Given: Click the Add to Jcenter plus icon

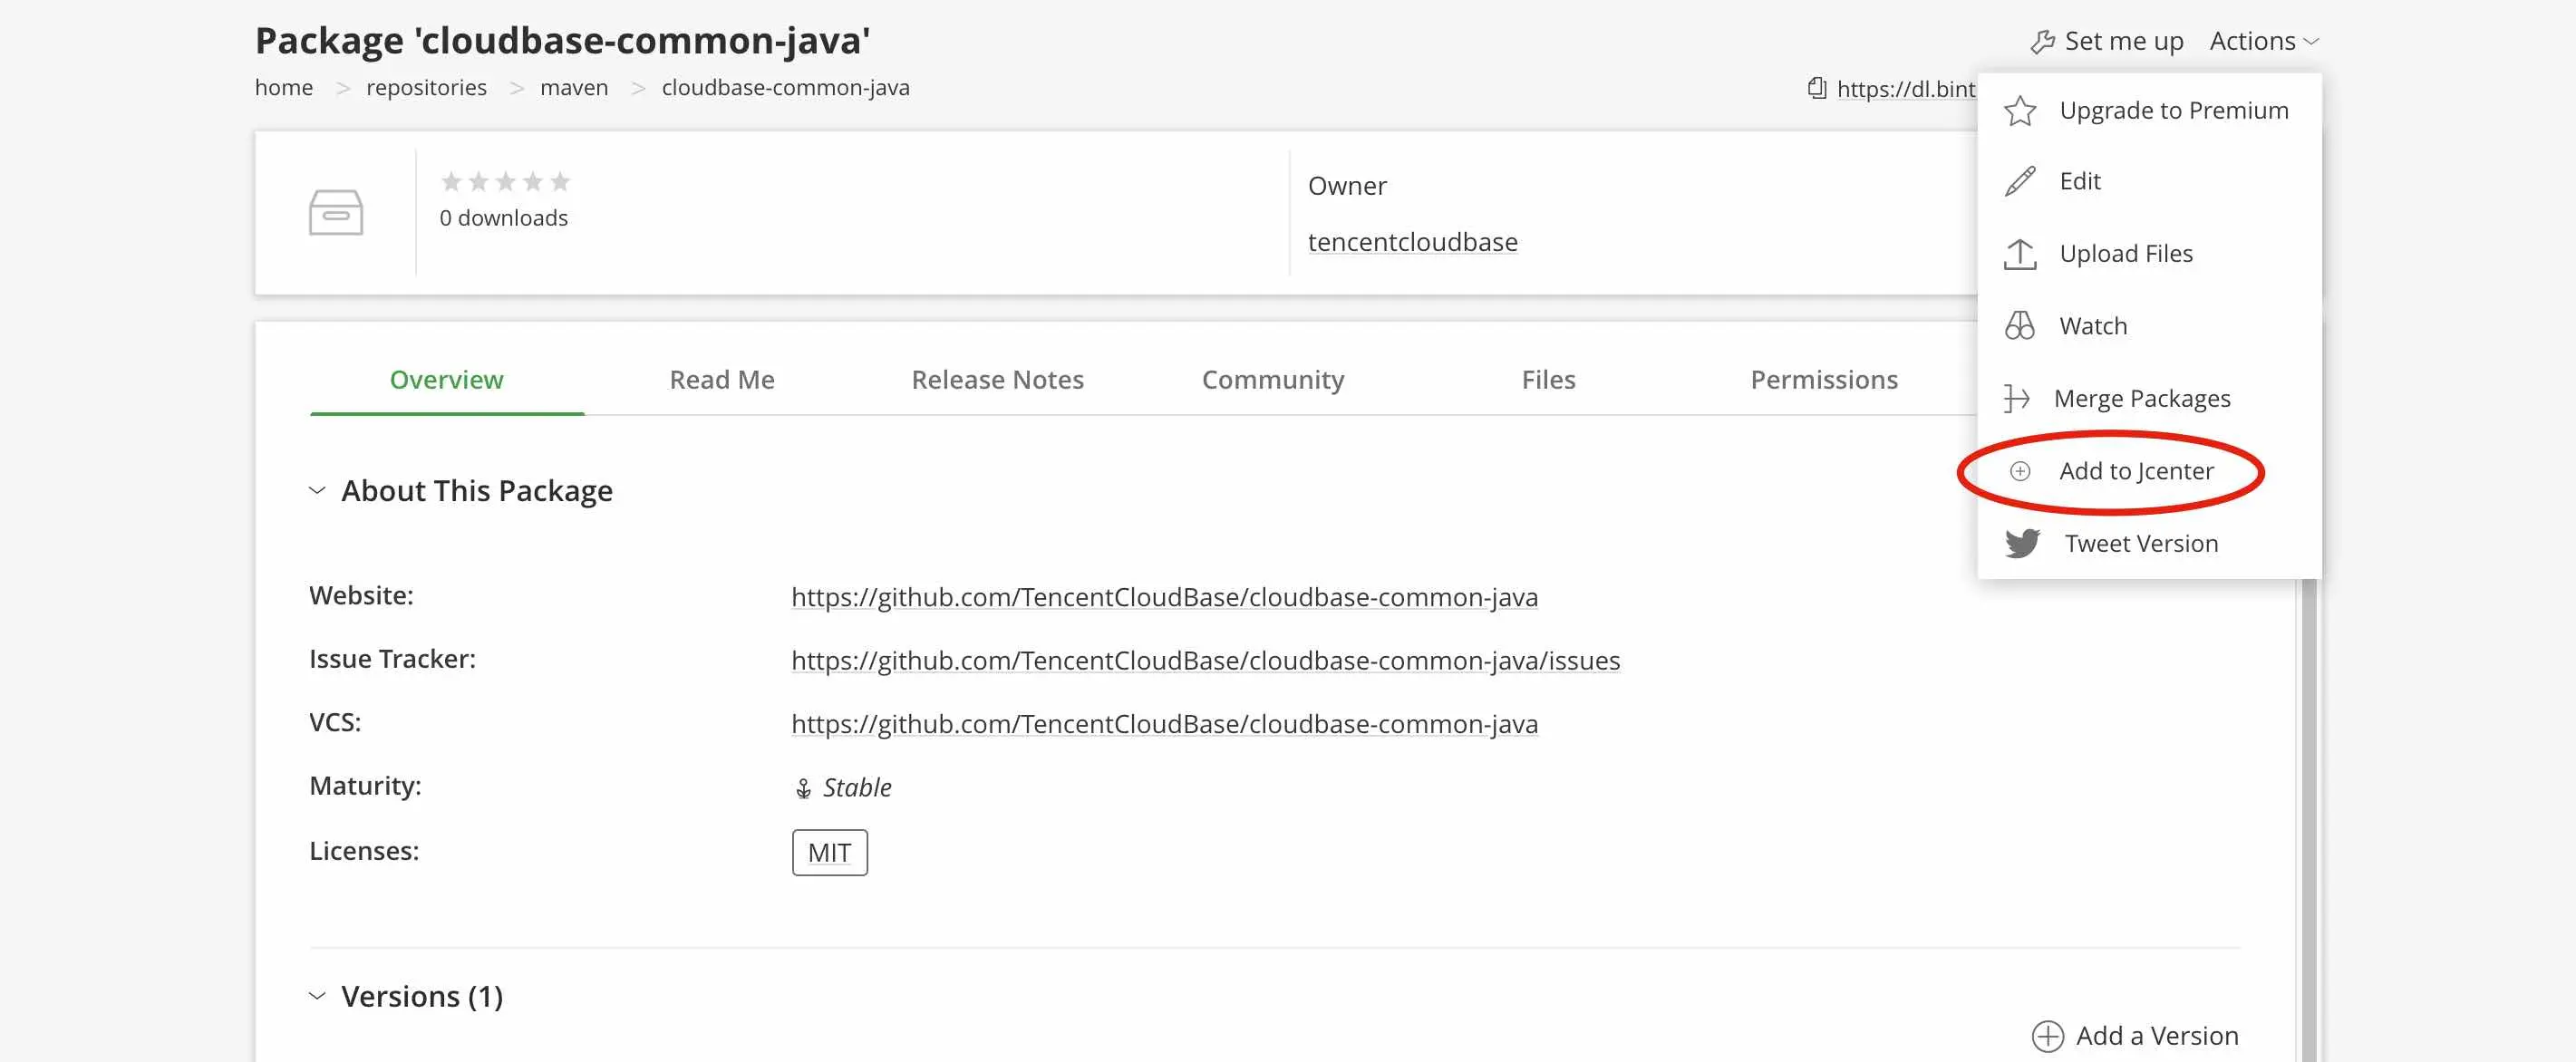Looking at the screenshot, I should pos(2020,471).
